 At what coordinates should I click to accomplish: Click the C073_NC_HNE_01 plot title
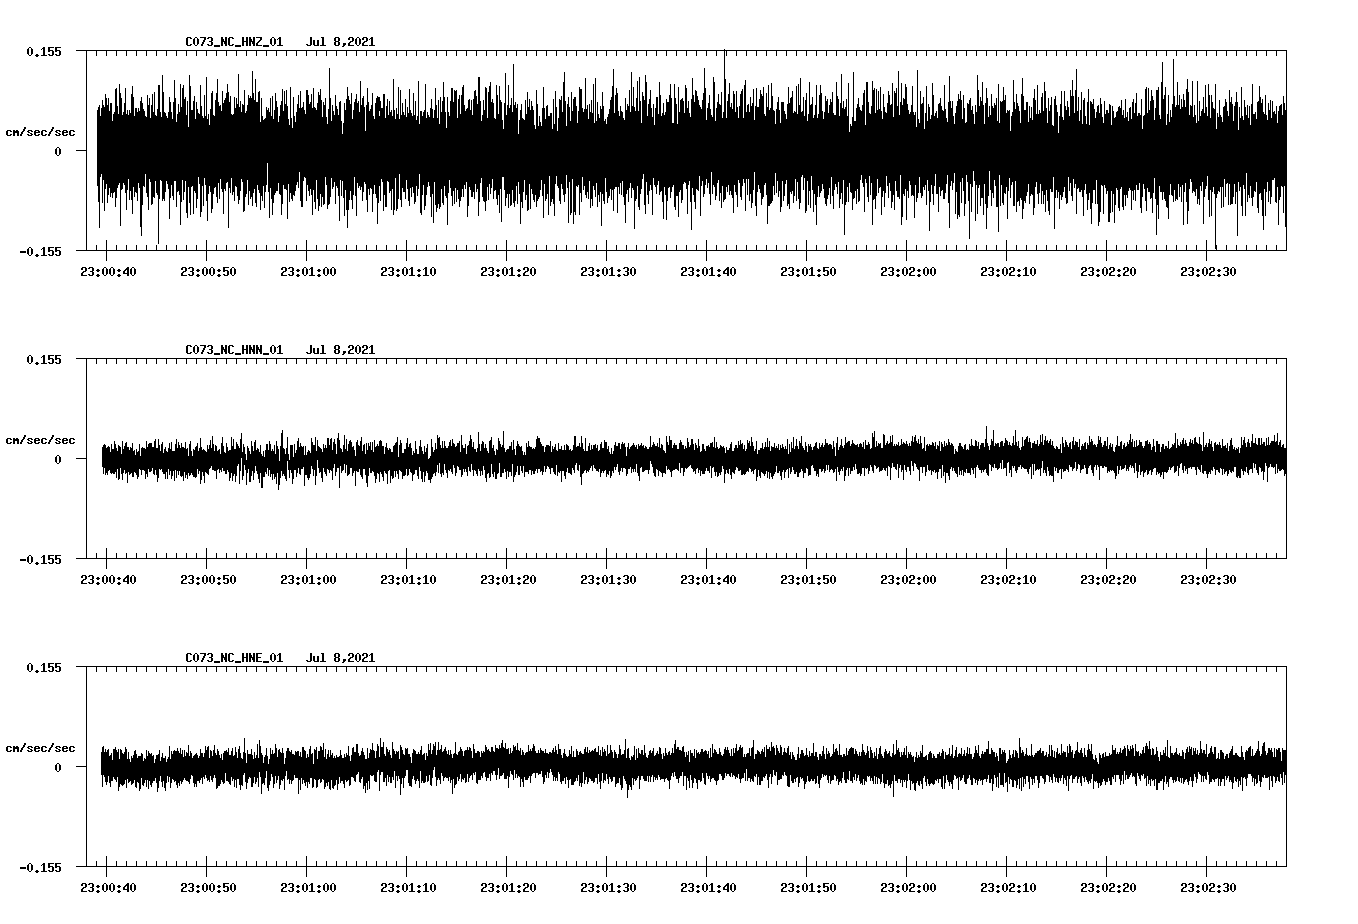point(234,658)
